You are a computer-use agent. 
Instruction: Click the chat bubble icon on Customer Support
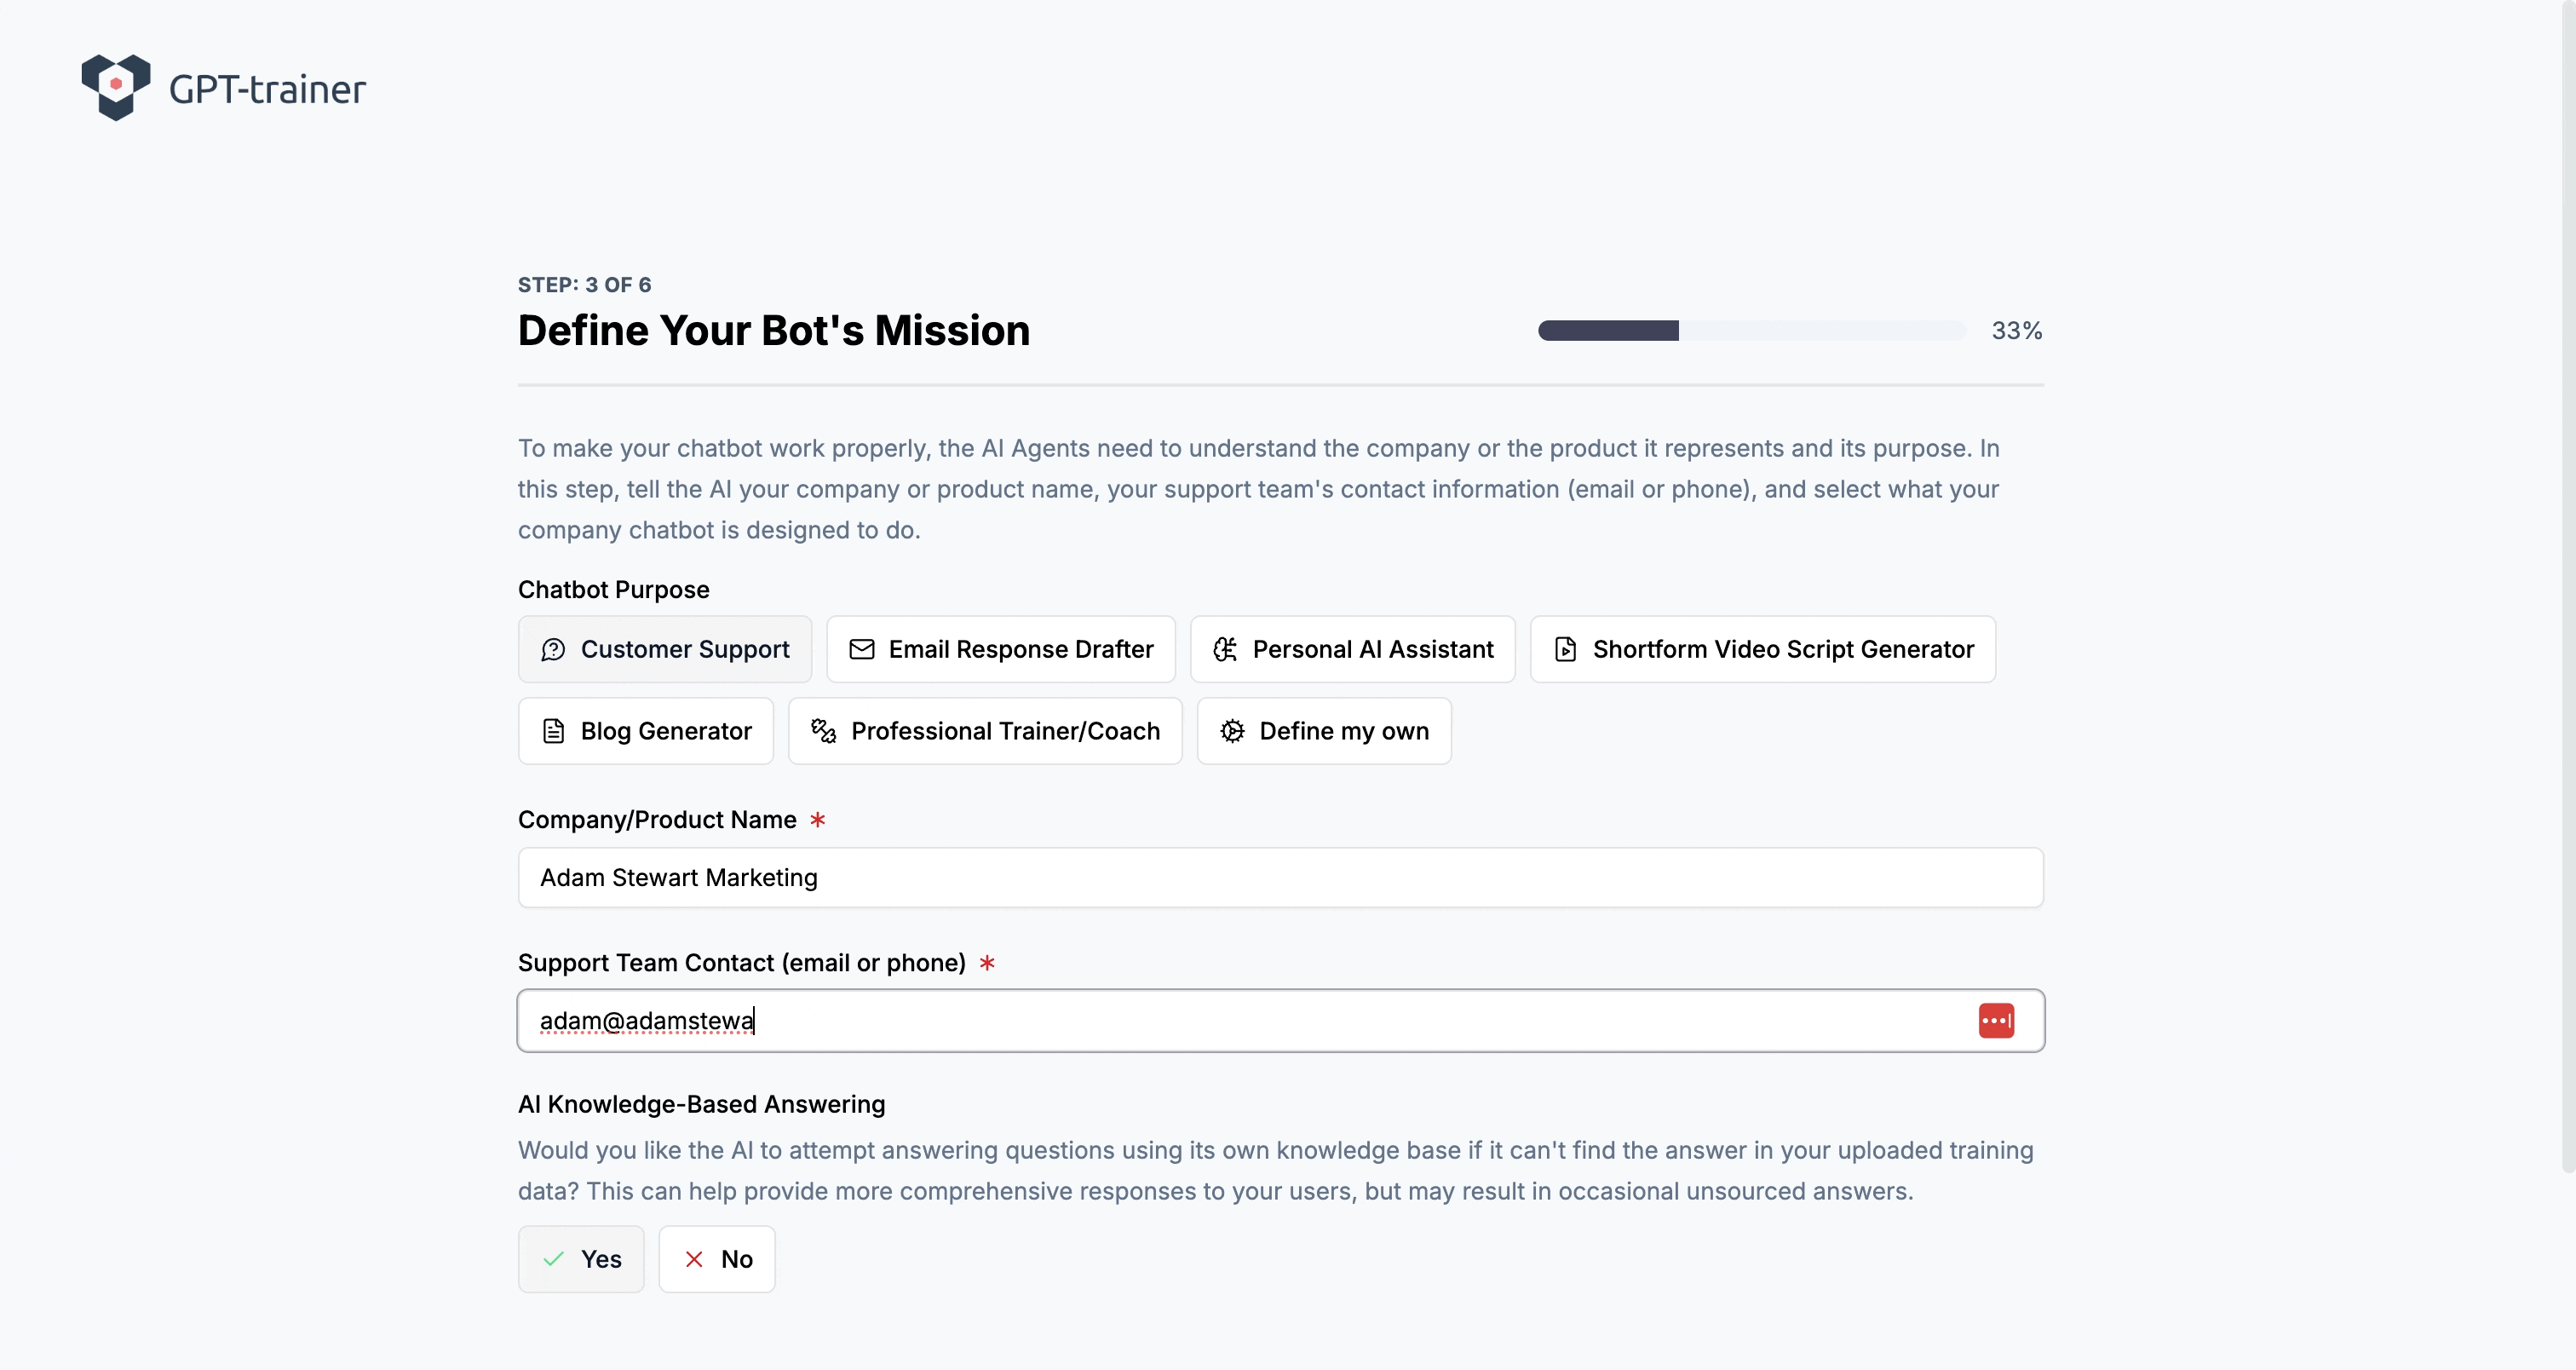click(553, 650)
